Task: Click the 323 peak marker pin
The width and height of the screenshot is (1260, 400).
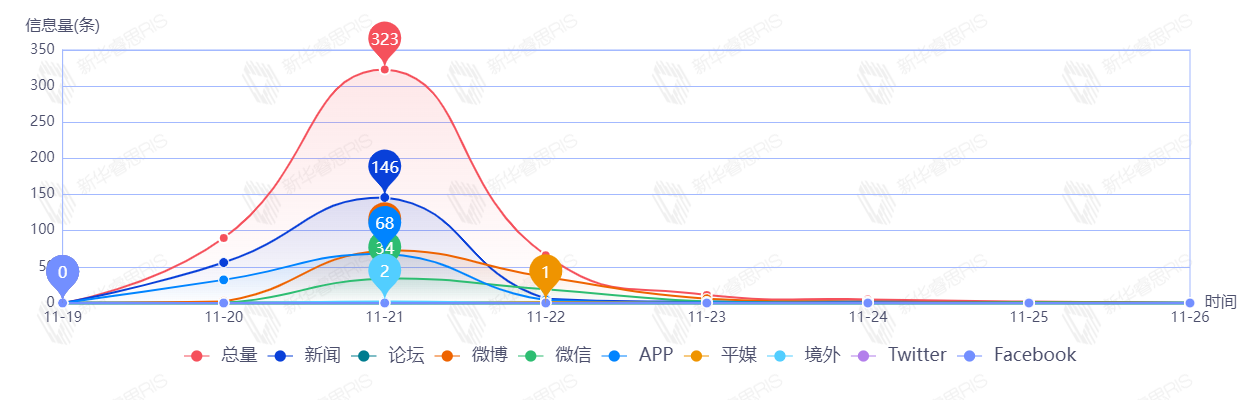Action: [385, 40]
